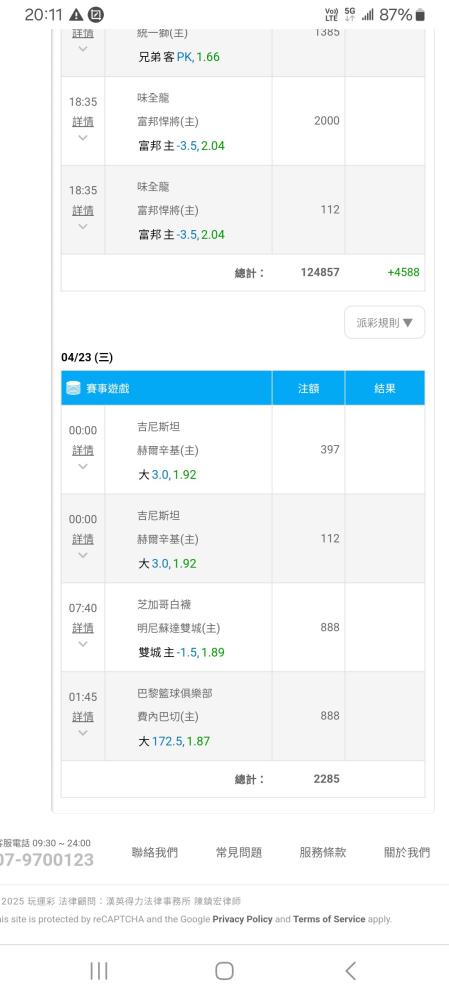449x1000 pixels.
Task: Expand chevron under 詳情 for 01:45 費內巴切 bet
Action: [x=82, y=733]
